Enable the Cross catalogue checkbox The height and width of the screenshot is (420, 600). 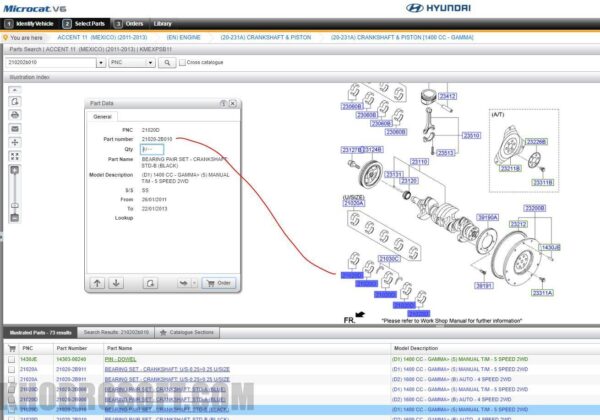click(183, 62)
